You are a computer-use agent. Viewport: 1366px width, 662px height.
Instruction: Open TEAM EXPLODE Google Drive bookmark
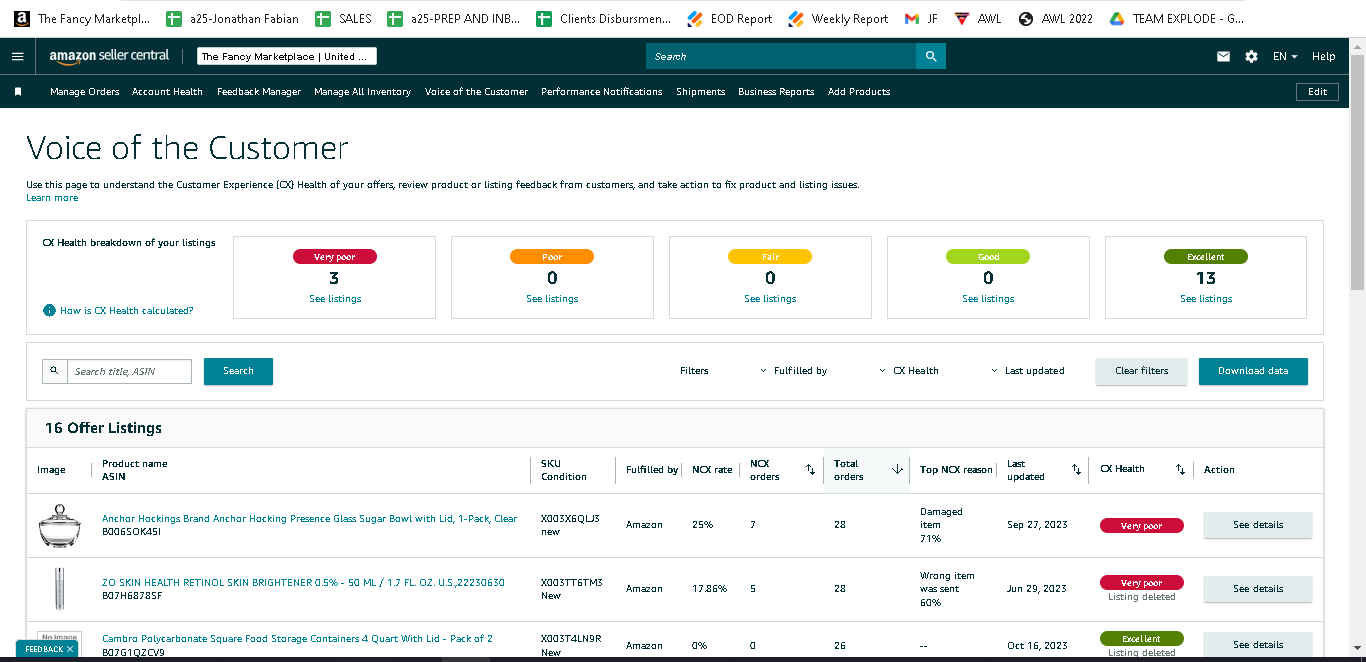[x=1176, y=18]
